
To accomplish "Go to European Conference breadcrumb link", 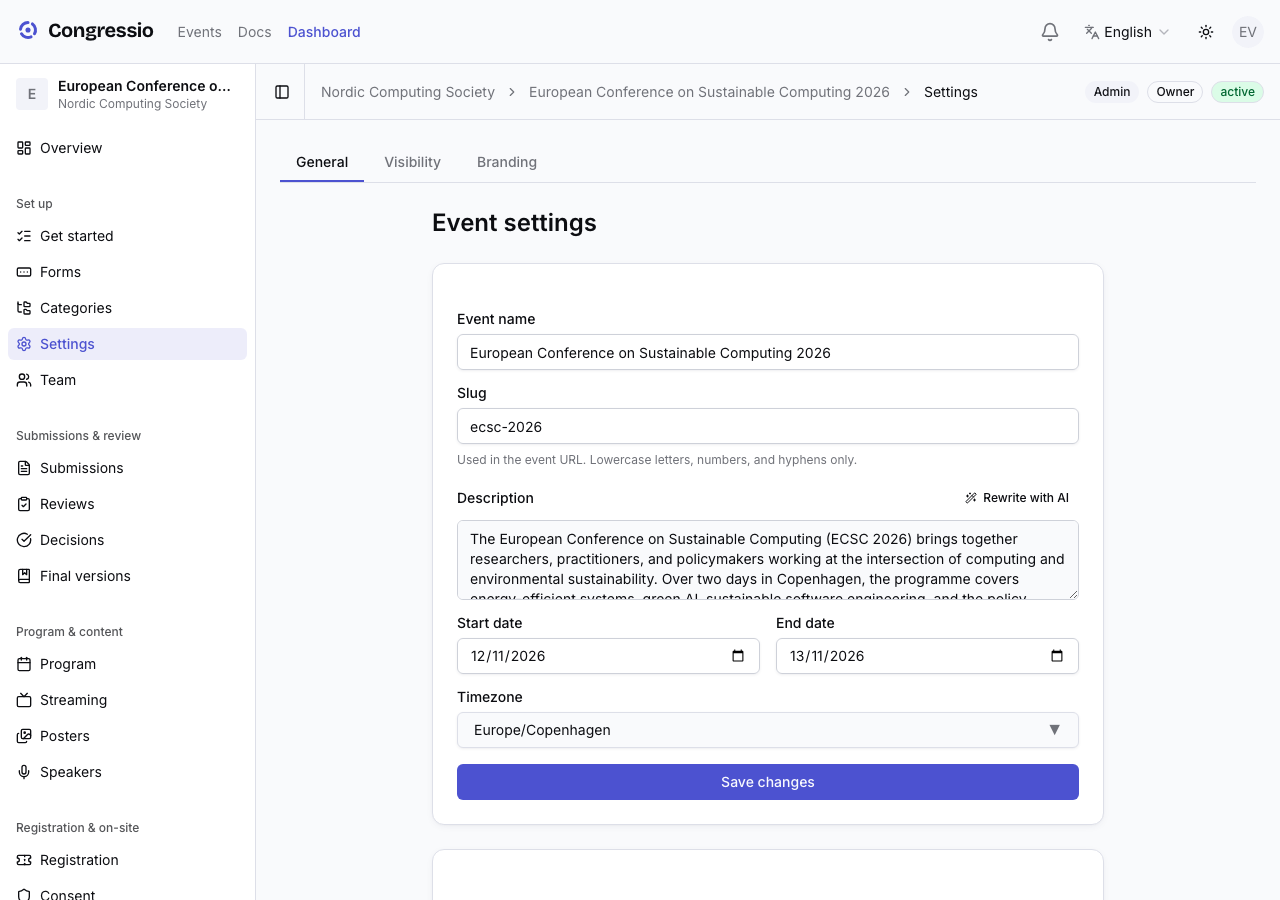I will click(x=709, y=92).
